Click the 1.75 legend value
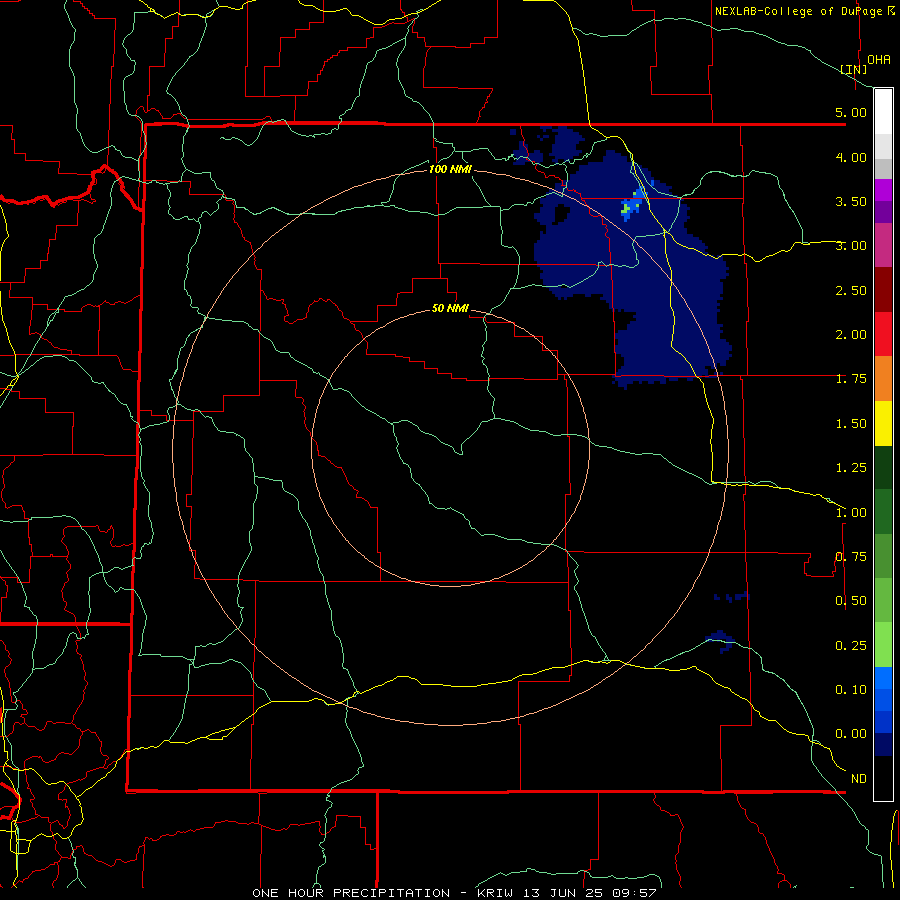Viewport: 900px width, 900px height. [x=851, y=378]
